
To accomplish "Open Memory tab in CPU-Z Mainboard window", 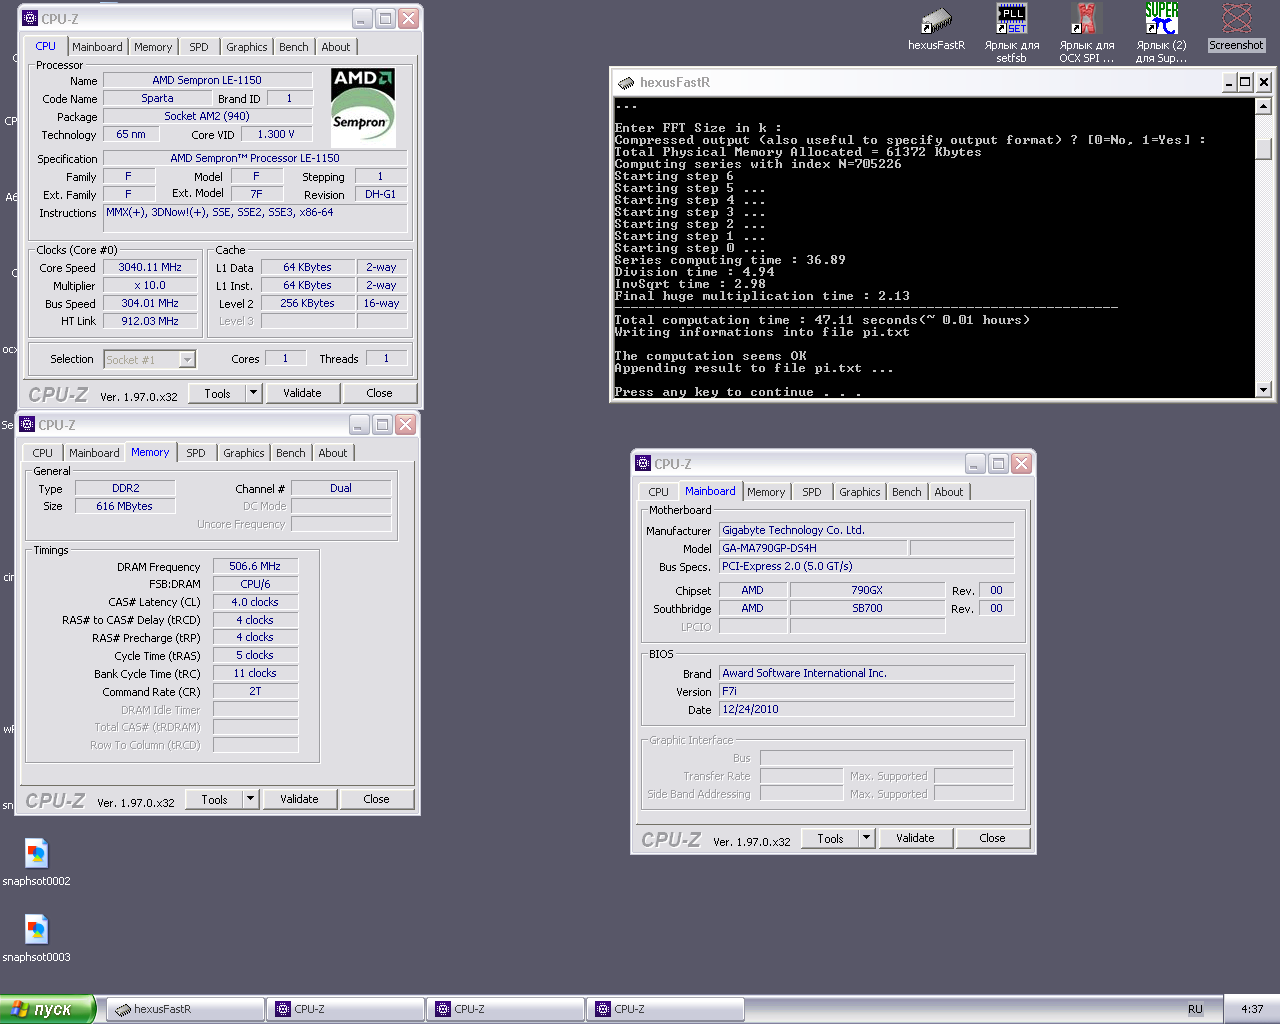I will coord(766,492).
